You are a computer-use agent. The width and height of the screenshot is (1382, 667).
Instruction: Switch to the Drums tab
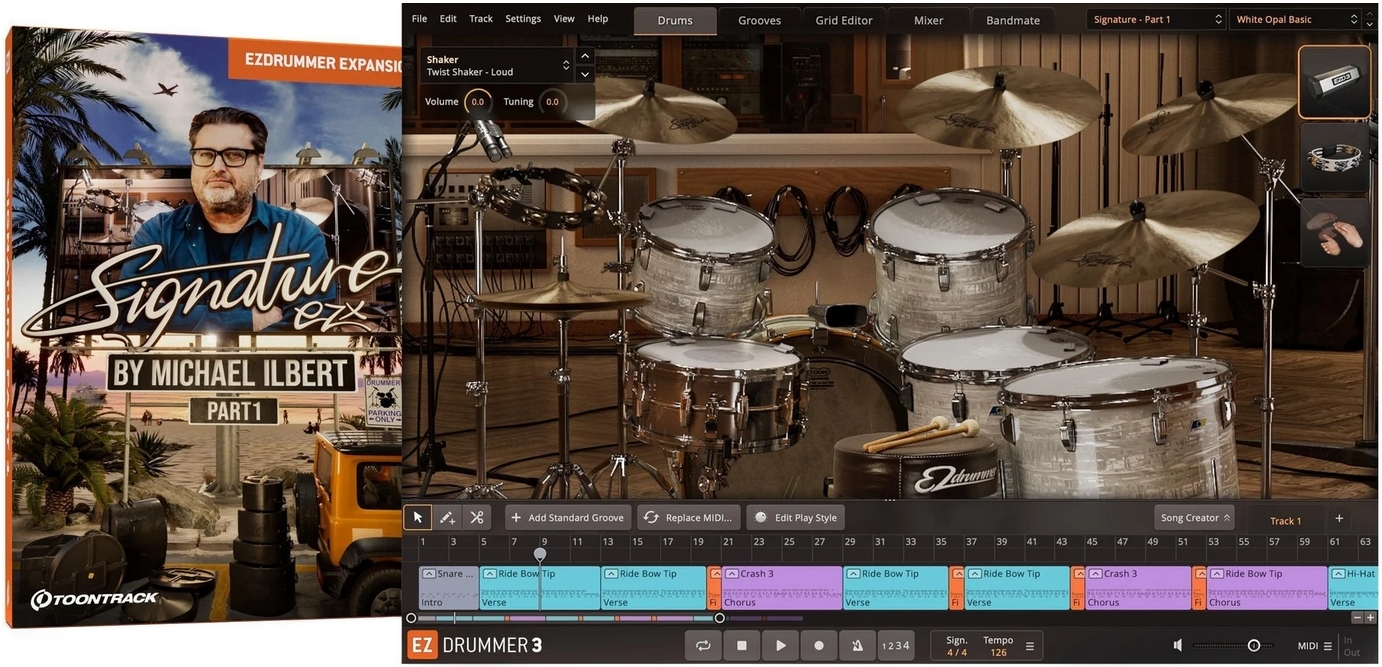coord(675,20)
